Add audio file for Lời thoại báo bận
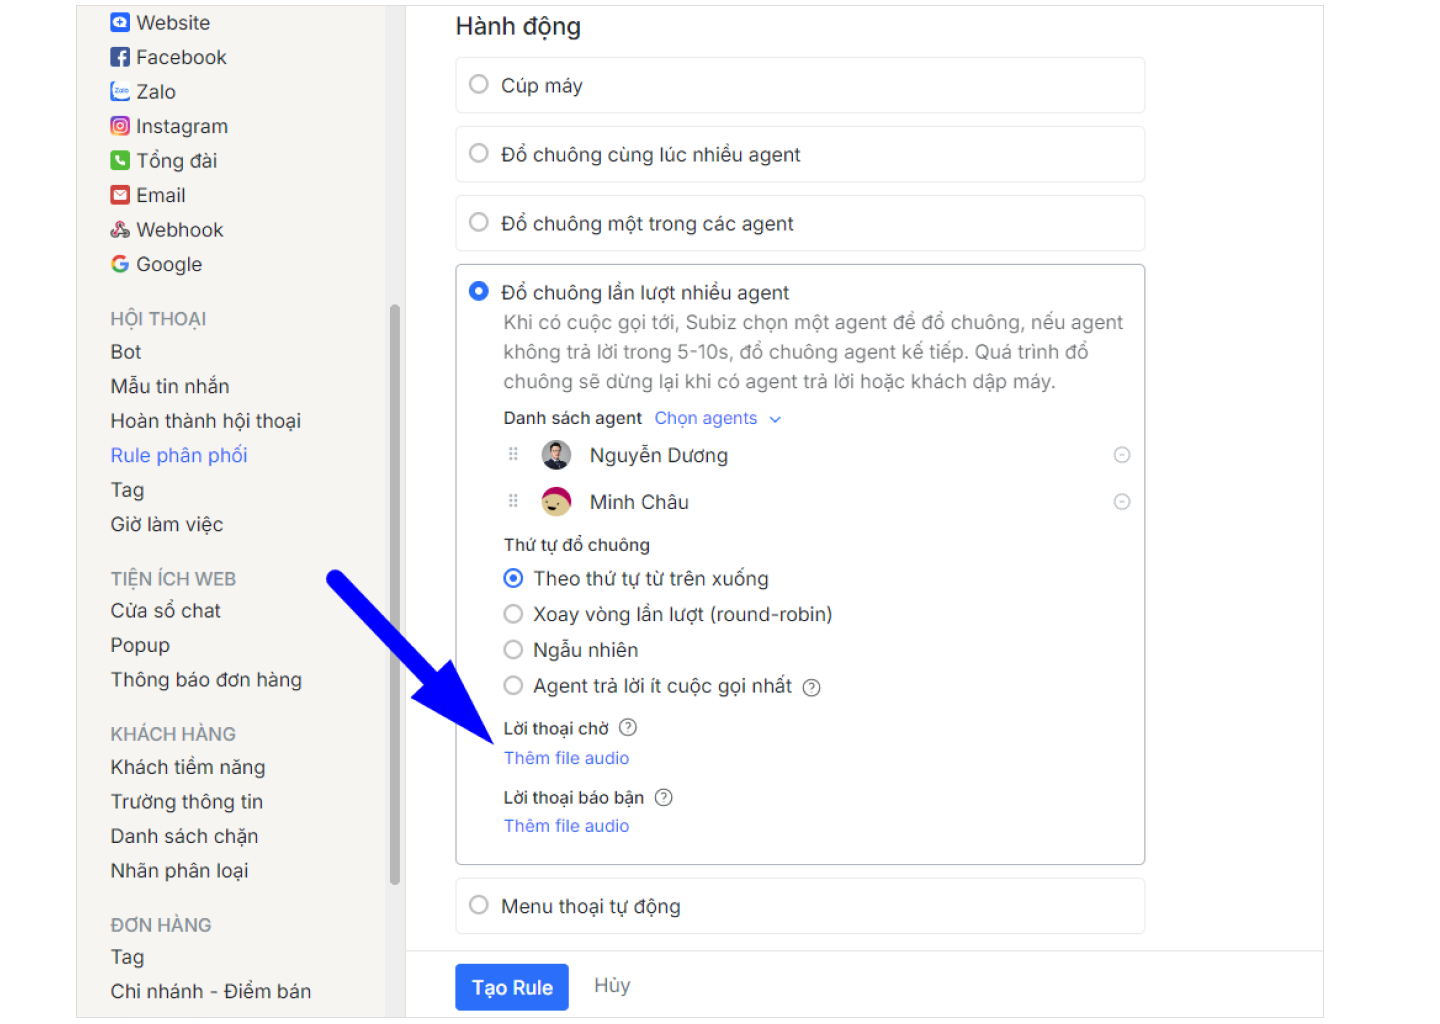The width and height of the screenshot is (1440, 1024). point(566,826)
